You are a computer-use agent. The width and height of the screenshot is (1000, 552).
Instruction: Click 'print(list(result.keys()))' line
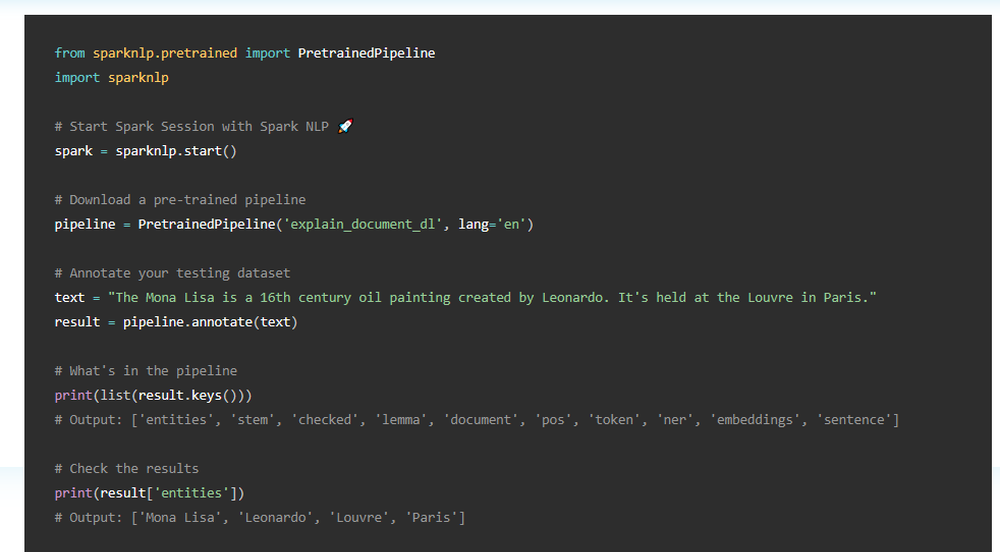click(x=154, y=395)
